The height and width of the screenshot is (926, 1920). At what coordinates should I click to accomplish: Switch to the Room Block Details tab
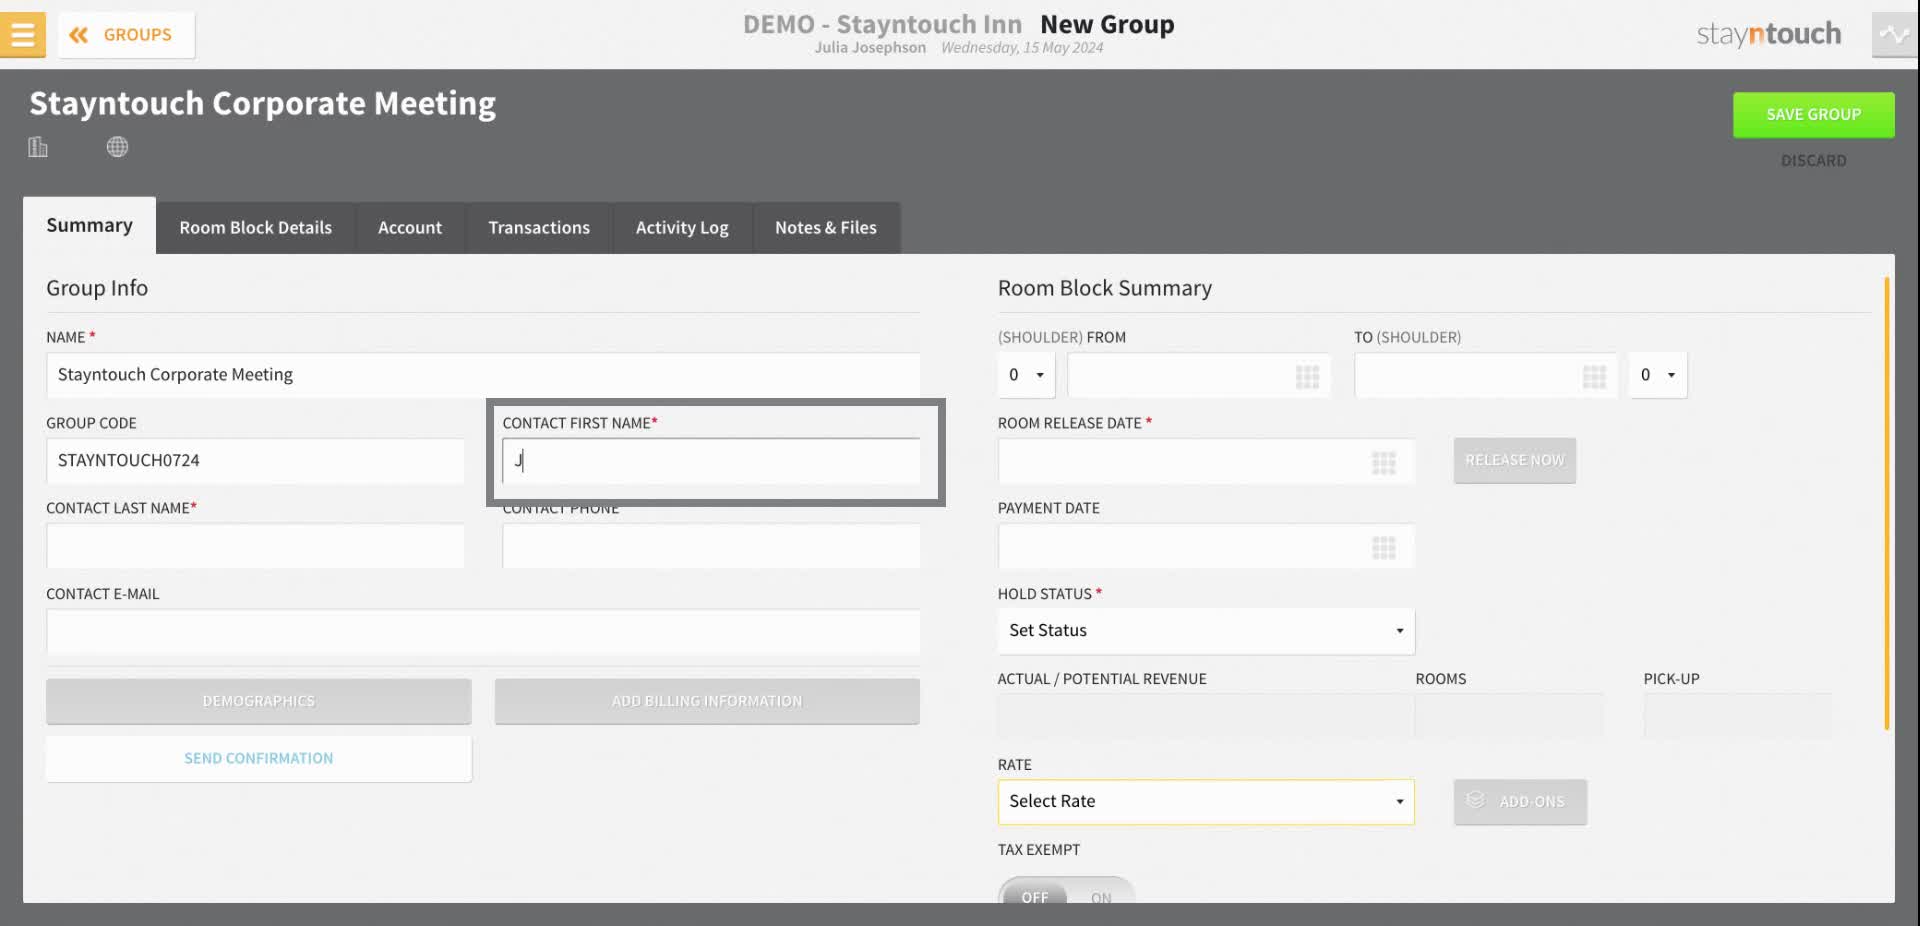click(x=256, y=228)
